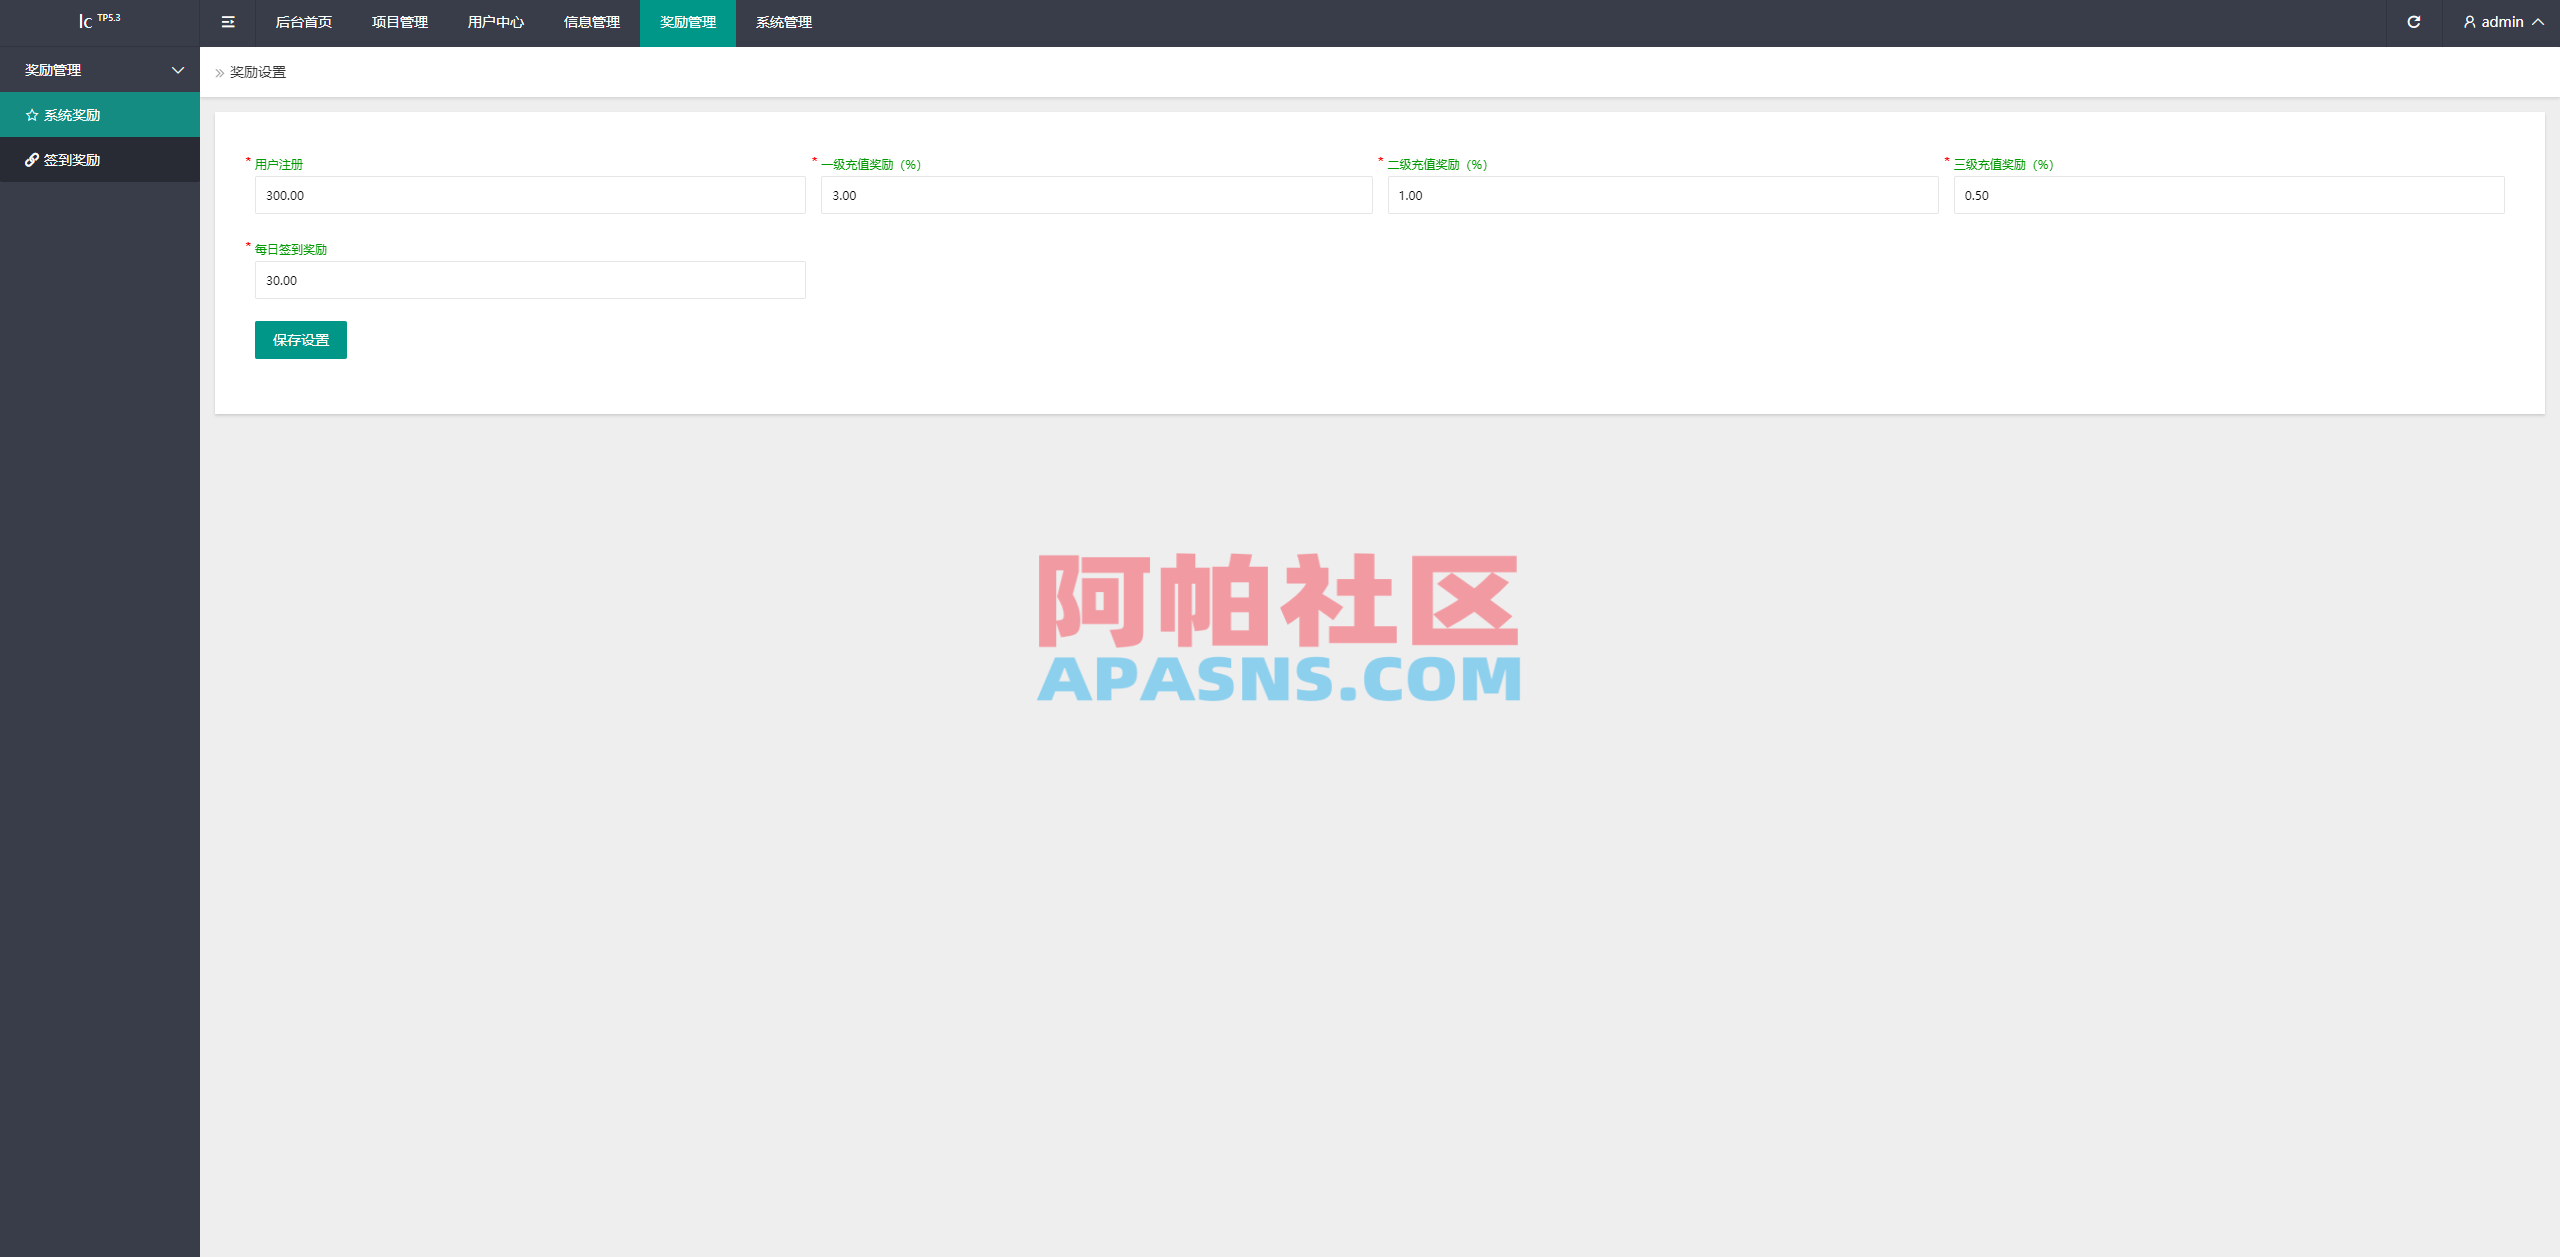Switch to the 后台首页 menu tab

click(306, 22)
